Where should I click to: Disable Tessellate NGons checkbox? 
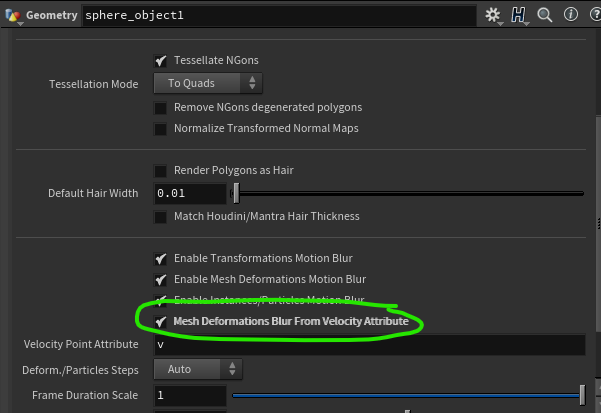tap(160, 61)
